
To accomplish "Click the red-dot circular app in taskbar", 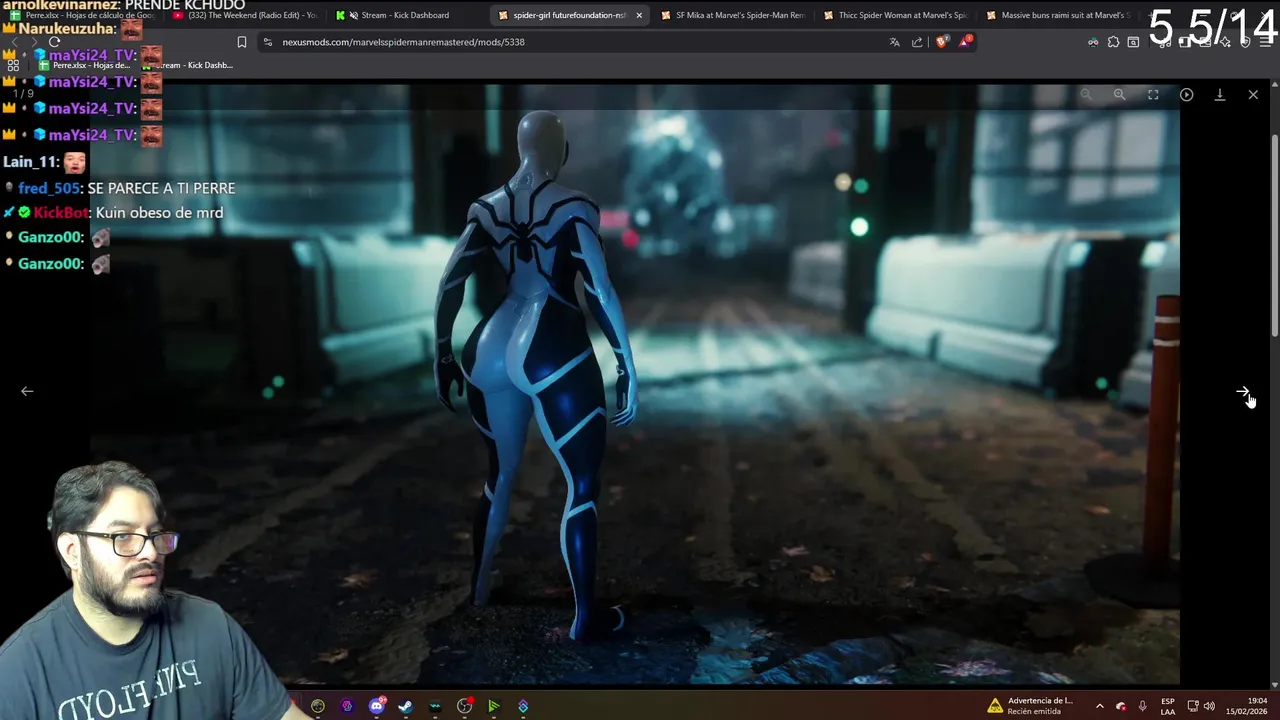I will point(465,706).
